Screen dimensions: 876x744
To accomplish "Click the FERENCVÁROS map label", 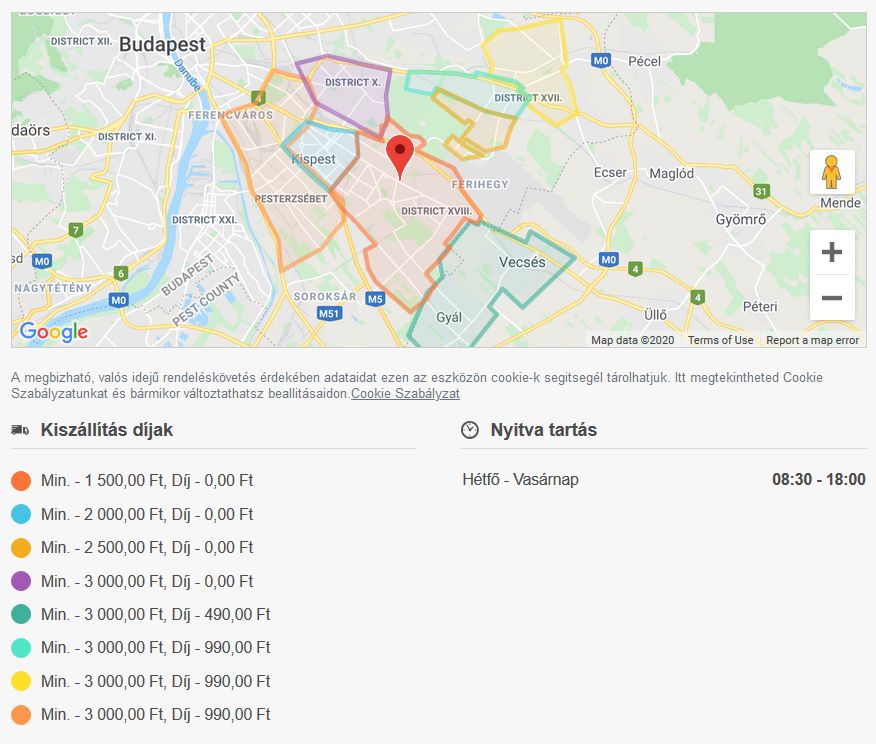I will pyautogui.click(x=231, y=116).
